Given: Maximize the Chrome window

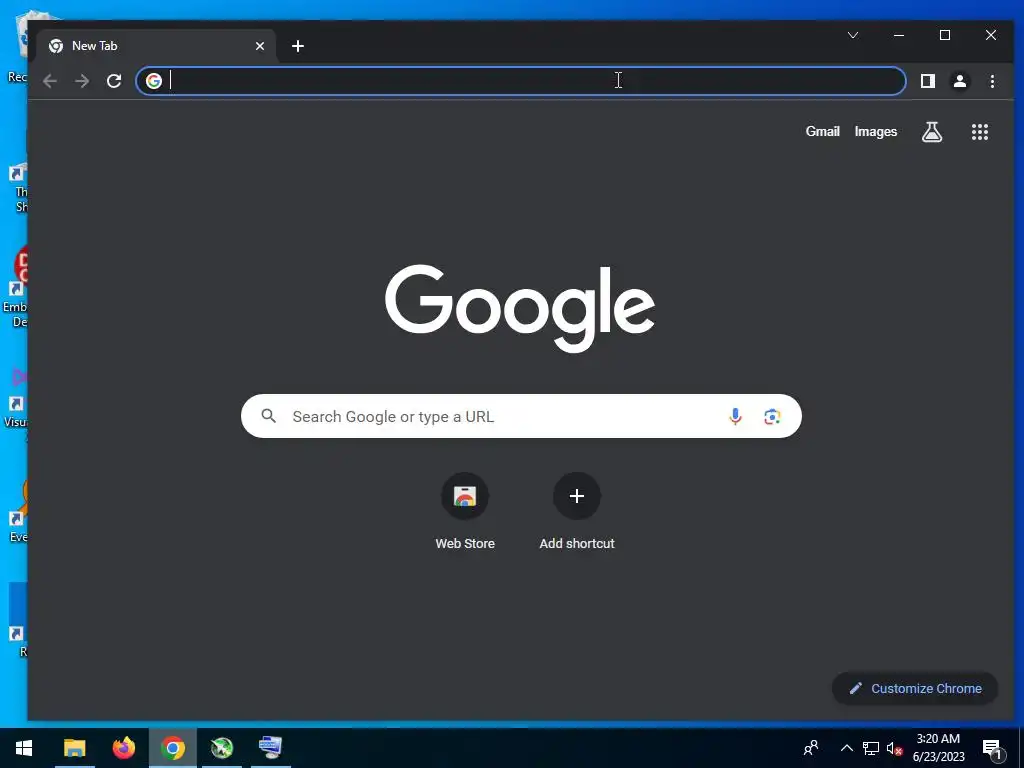Looking at the screenshot, I should coord(944,35).
